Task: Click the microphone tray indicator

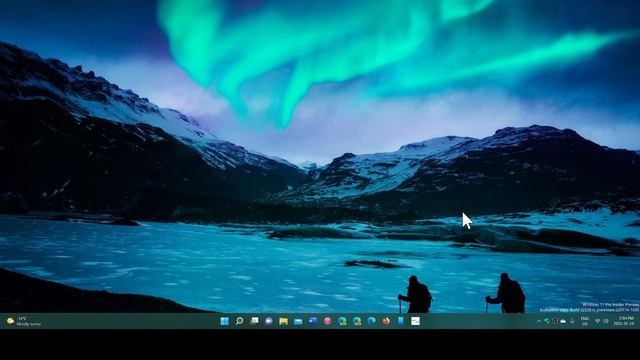Action: coord(573,322)
